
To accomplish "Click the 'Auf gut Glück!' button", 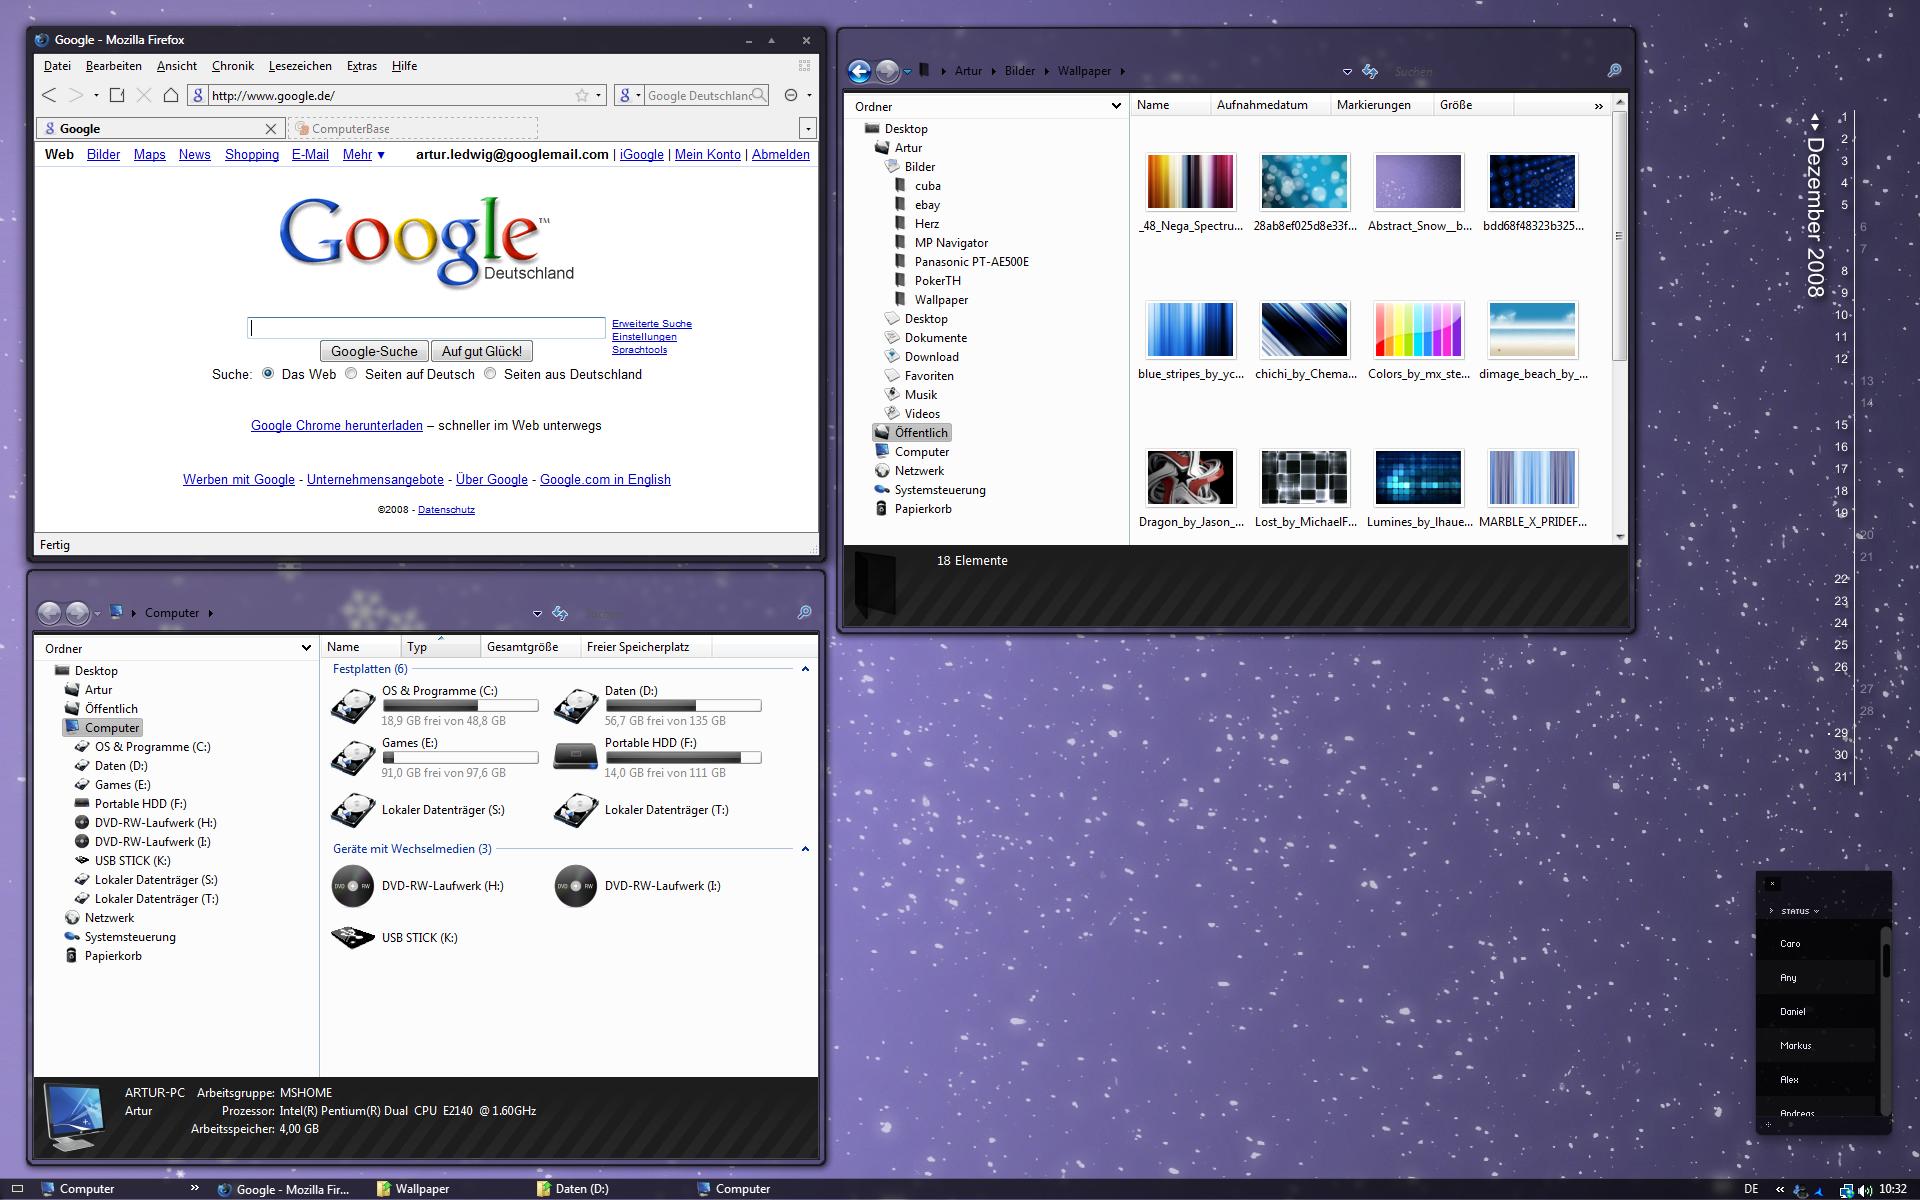I will 482,351.
